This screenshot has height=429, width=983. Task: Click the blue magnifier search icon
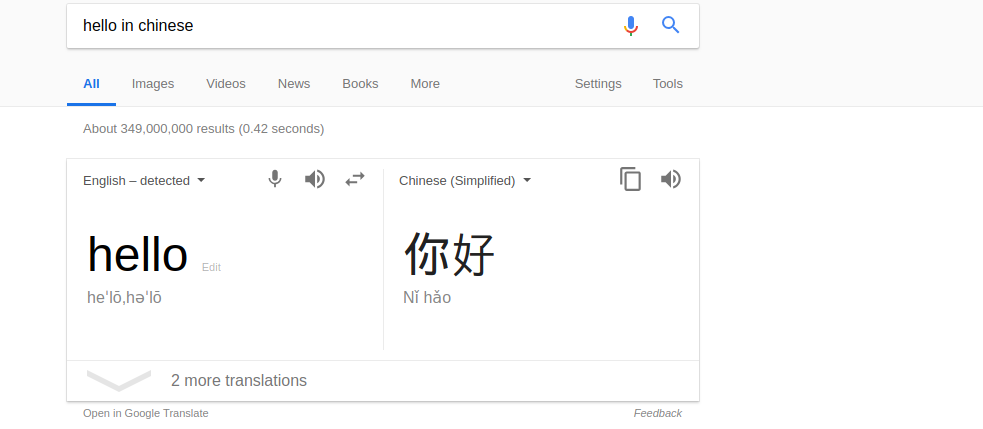(671, 25)
